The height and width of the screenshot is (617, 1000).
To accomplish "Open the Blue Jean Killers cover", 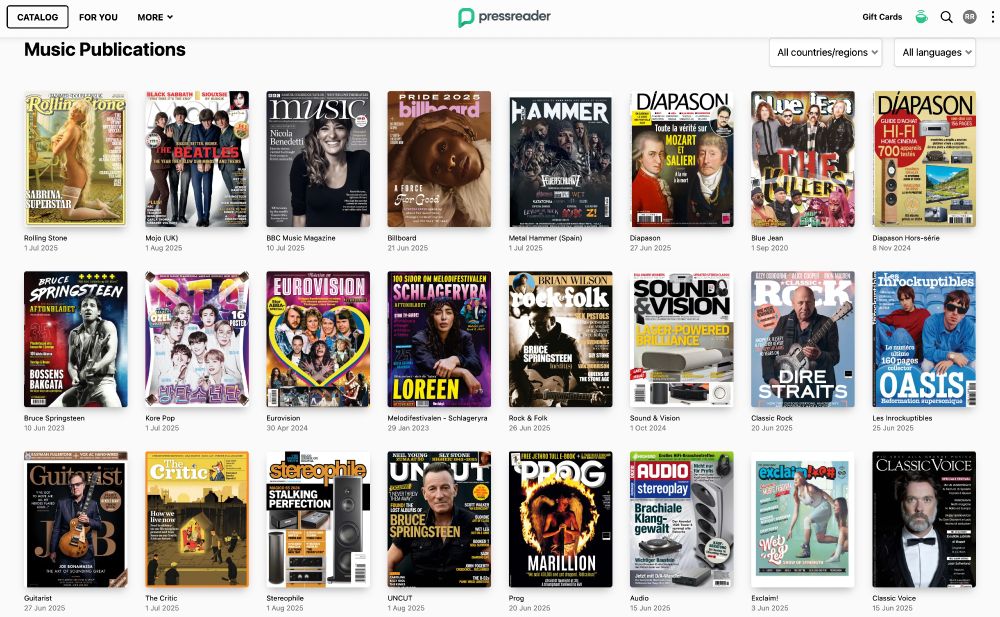I will pos(803,159).
